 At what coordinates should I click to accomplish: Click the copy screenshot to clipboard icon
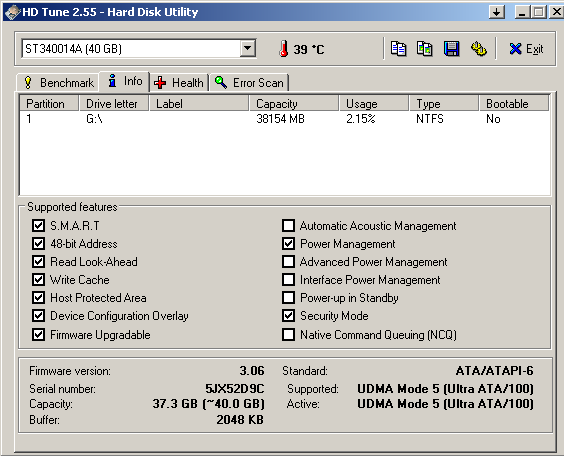pos(424,49)
